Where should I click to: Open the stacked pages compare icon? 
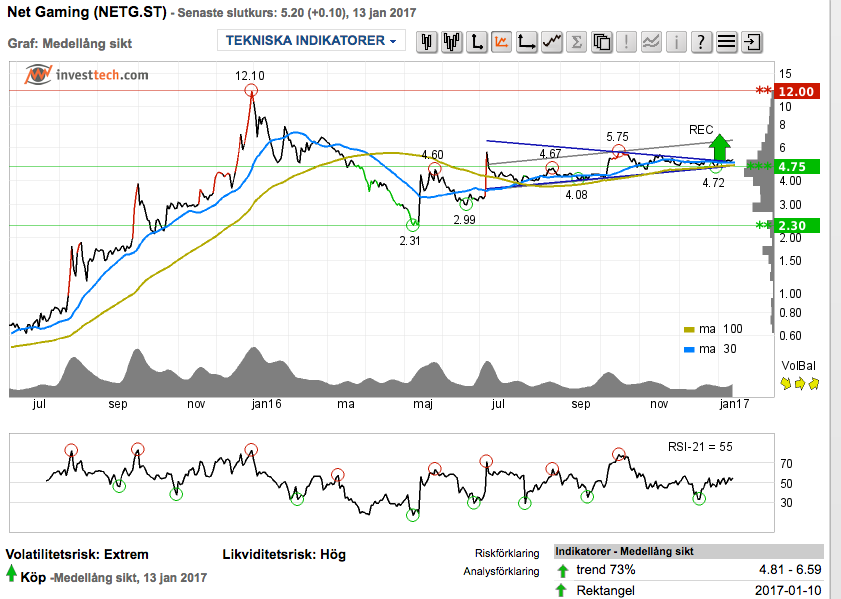pos(601,41)
